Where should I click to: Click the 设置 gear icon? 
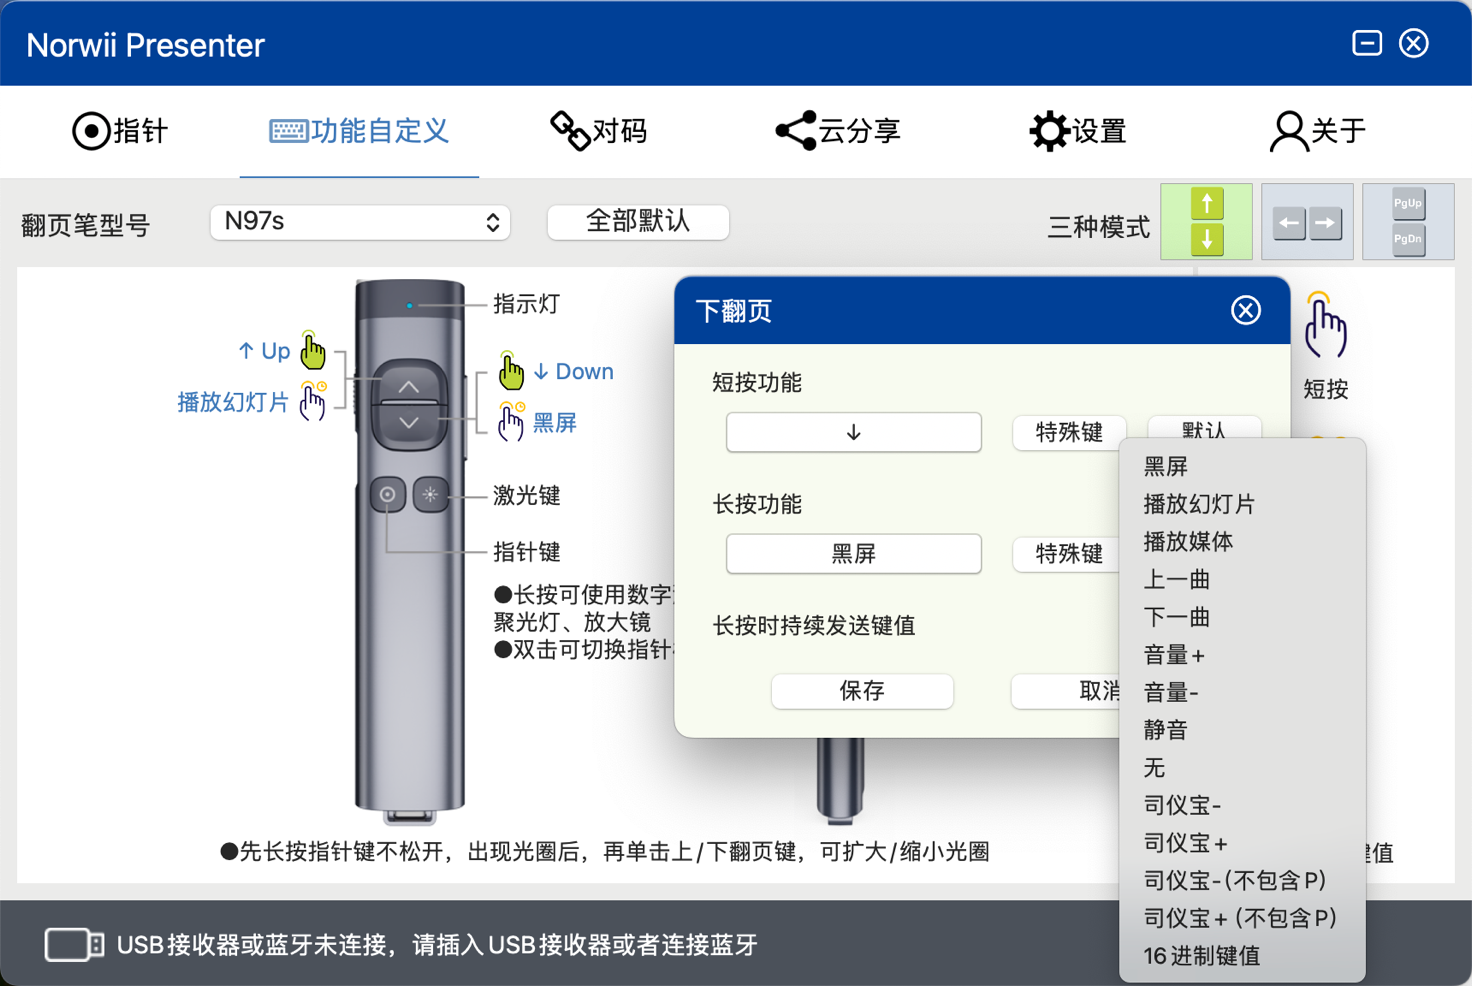pos(1049,131)
